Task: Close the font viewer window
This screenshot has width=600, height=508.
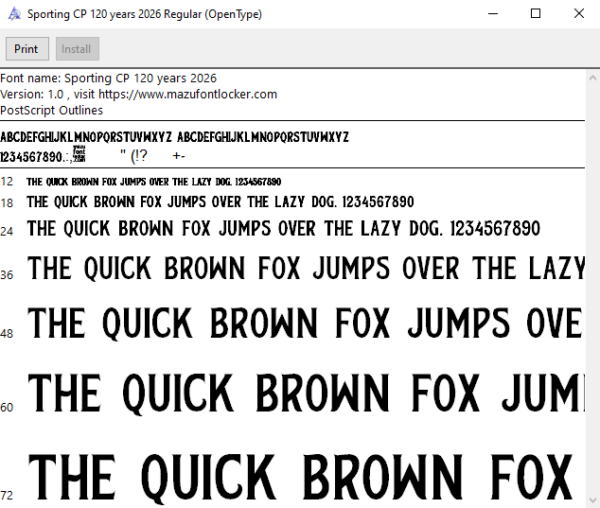Action: click(x=579, y=14)
